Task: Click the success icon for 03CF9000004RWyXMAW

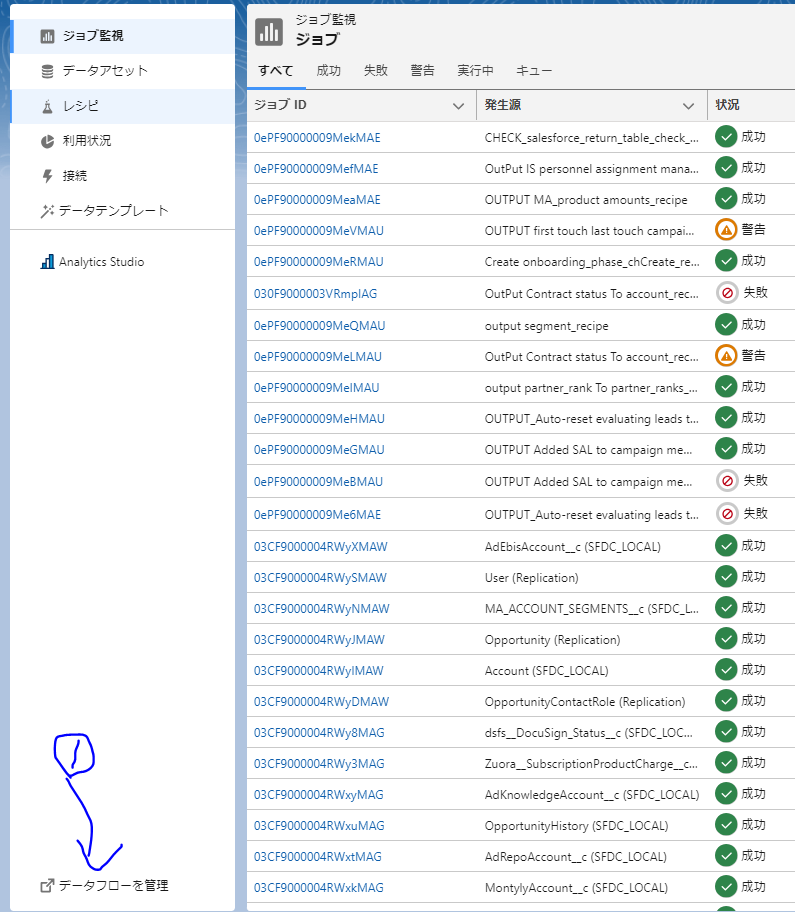Action: [726, 546]
